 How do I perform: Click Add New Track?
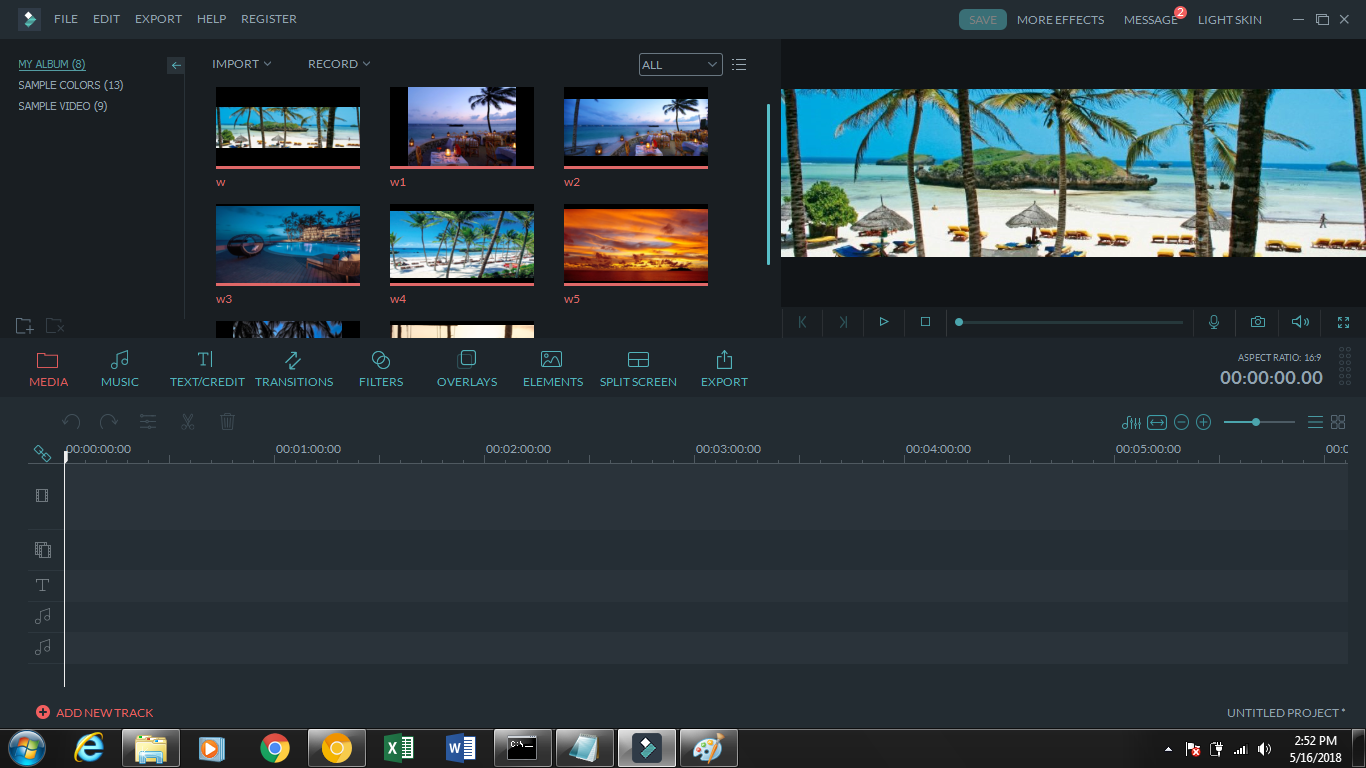click(x=95, y=713)
